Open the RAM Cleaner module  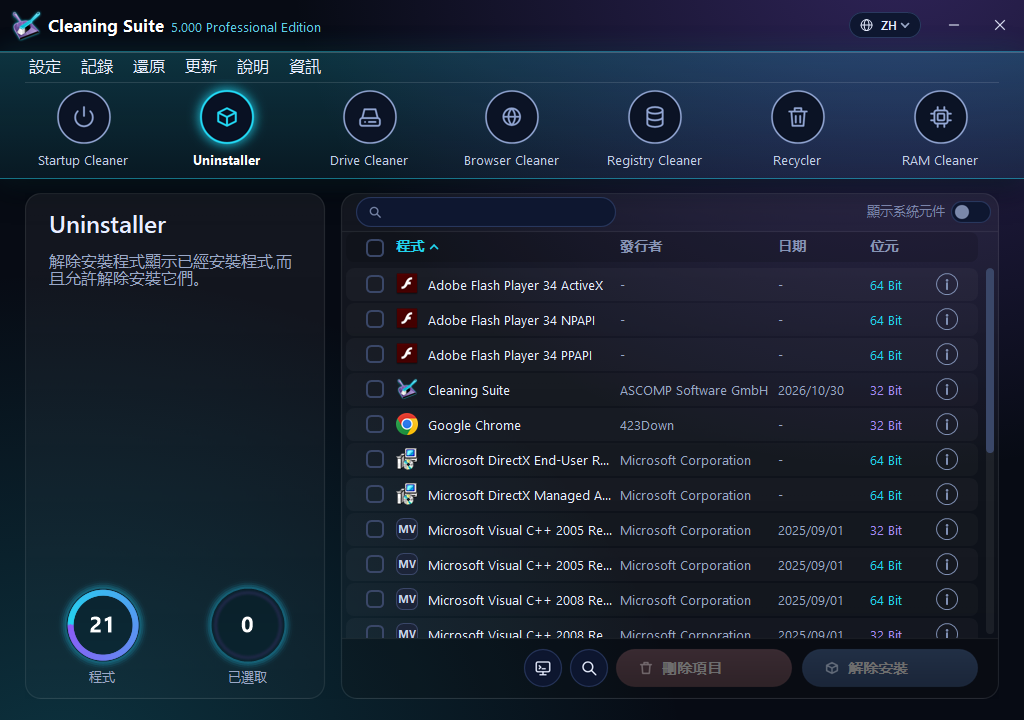[940, 117]
